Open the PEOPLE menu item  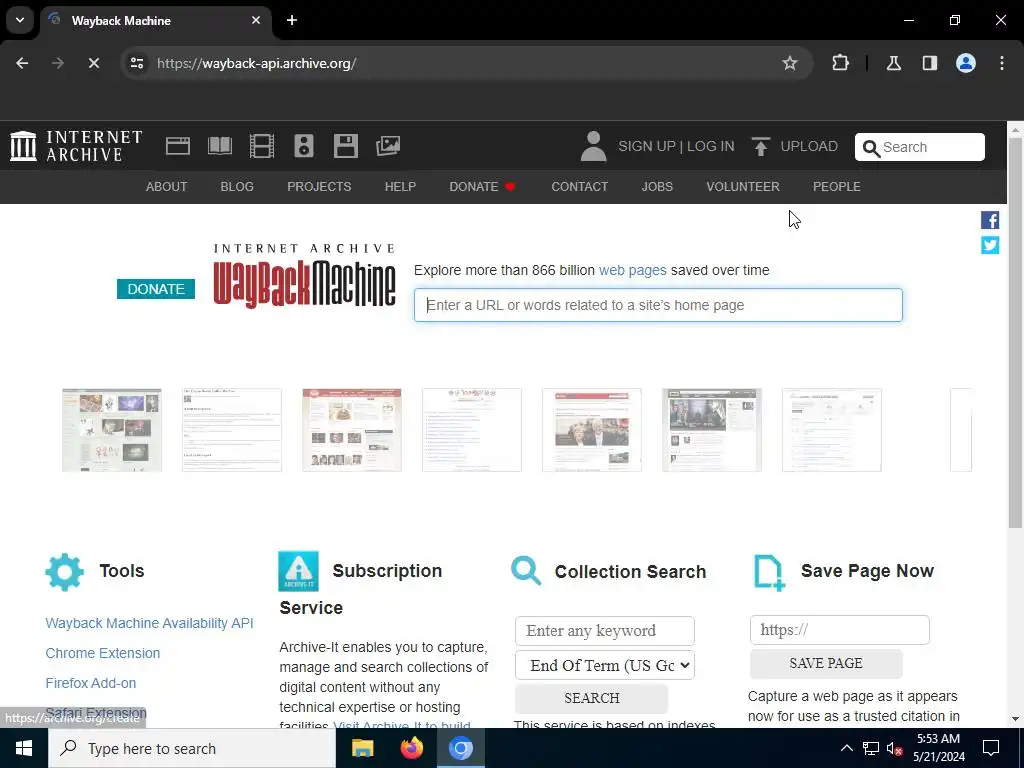837,187
